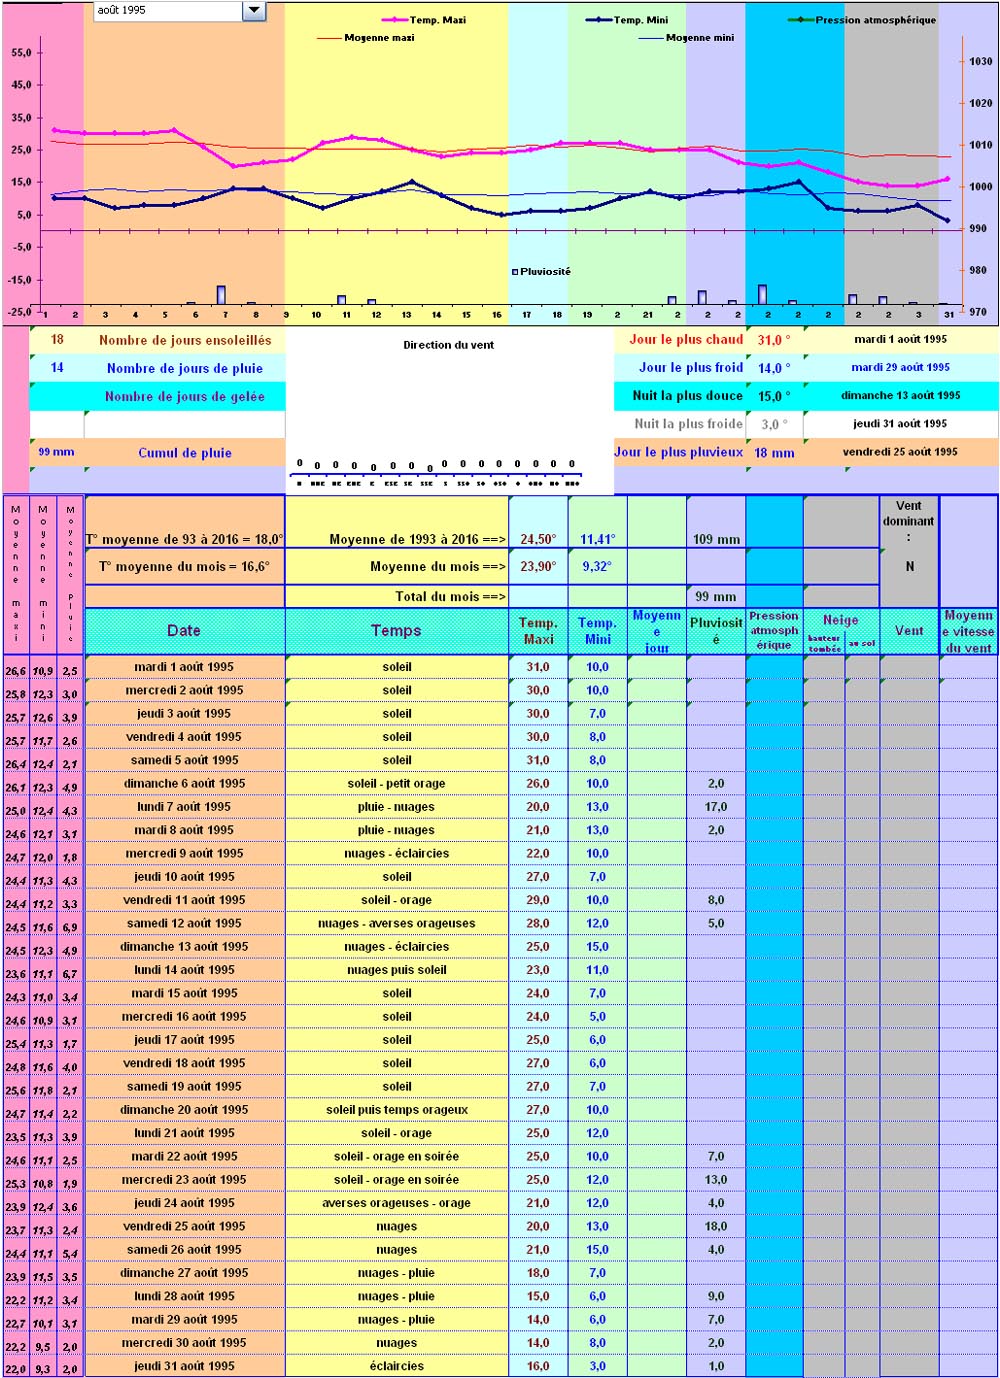This screenshot has height=1378, width=1000.
Task: Click the Temp. Maxi legend marker
Action: tap(395, 20)
